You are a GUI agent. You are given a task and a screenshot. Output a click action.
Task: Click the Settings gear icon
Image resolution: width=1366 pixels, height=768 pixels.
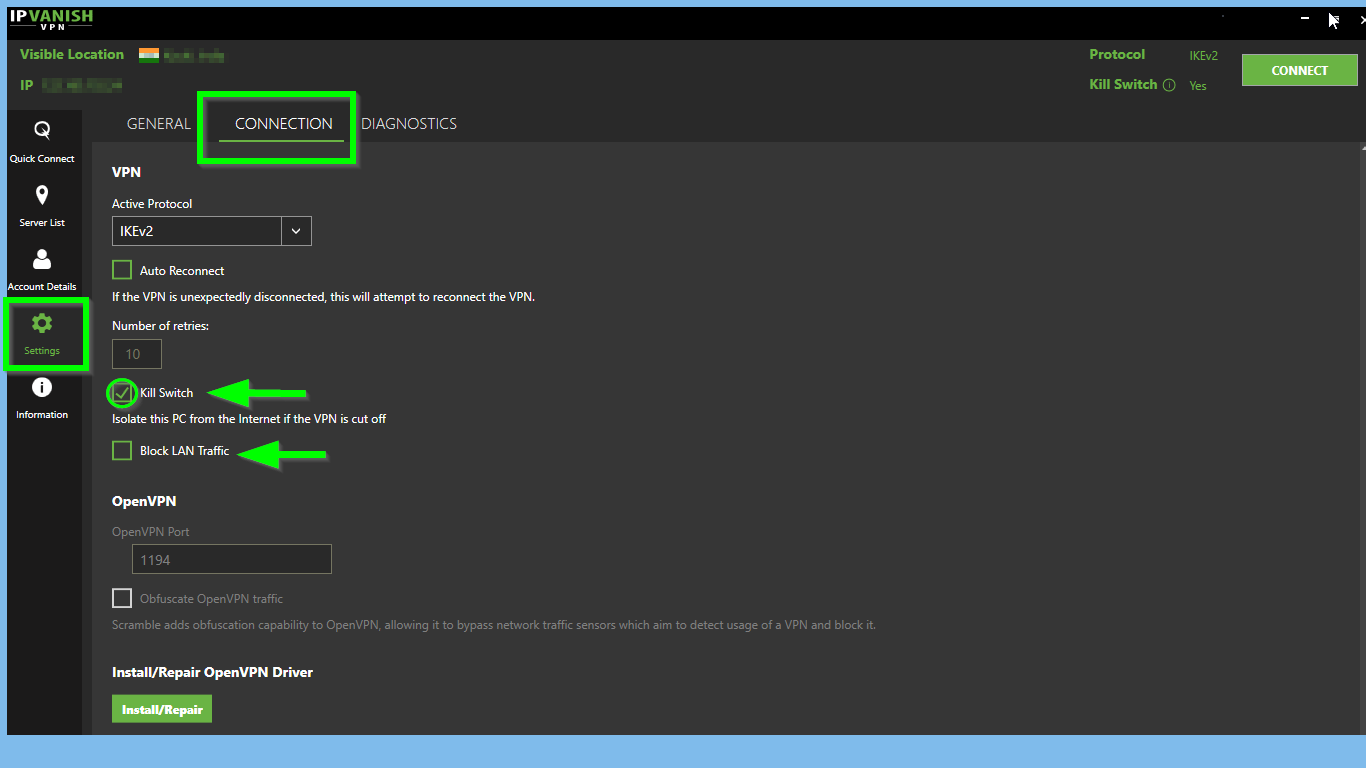[42, 323]
